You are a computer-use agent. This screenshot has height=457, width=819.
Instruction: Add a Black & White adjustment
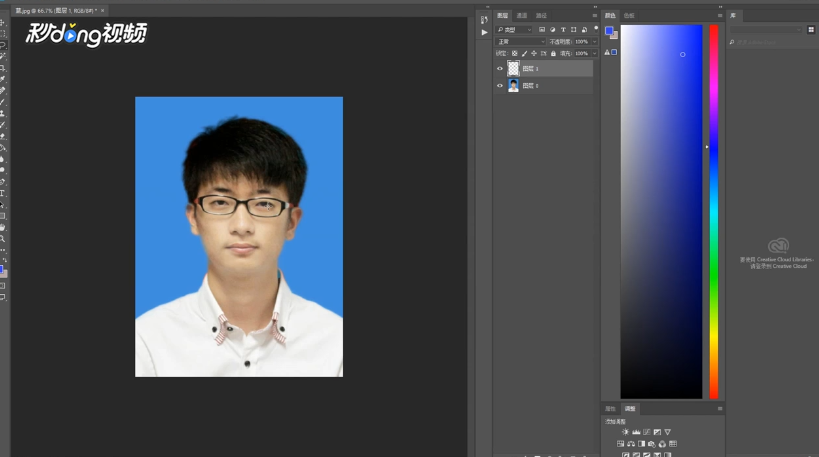point(641,444)
